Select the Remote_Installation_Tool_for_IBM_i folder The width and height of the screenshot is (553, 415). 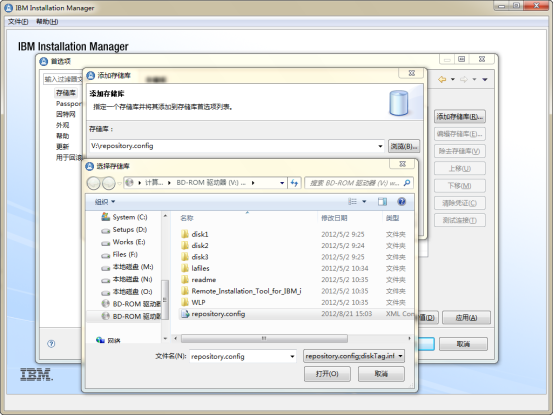241,291
